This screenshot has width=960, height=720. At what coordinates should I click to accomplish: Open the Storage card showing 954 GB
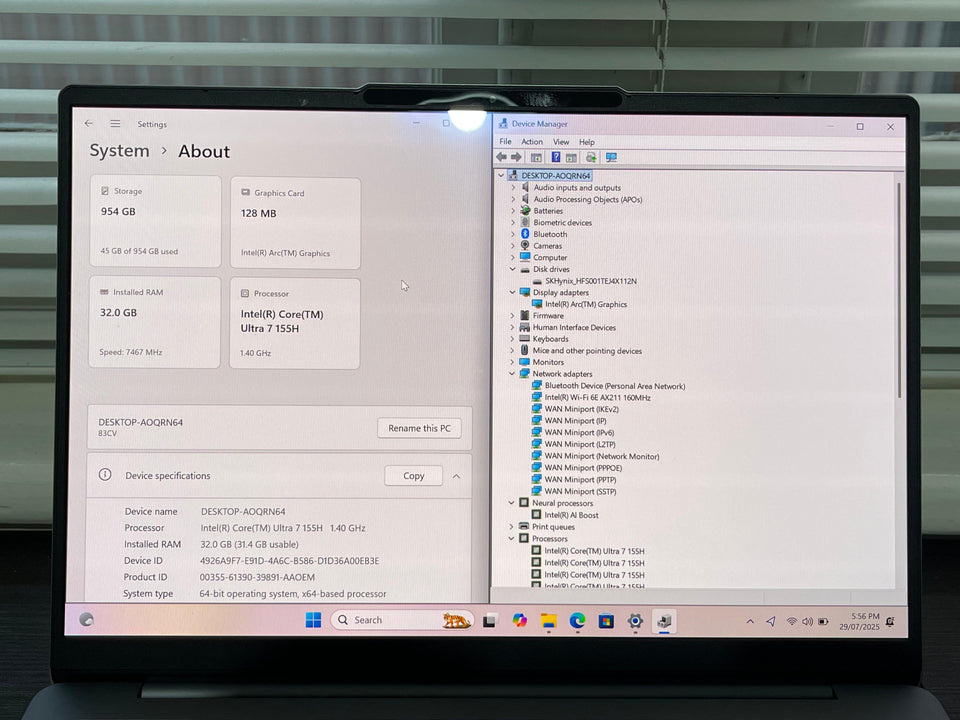[x=156, y=221]
